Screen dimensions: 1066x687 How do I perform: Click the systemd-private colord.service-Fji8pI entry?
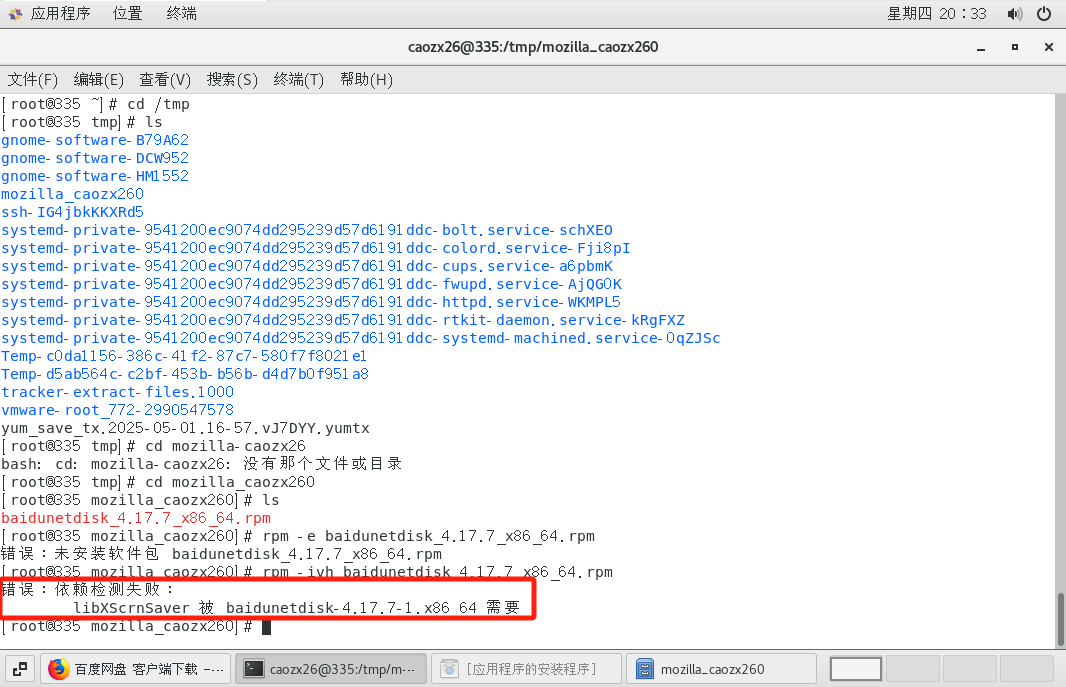tap(315, 248)
